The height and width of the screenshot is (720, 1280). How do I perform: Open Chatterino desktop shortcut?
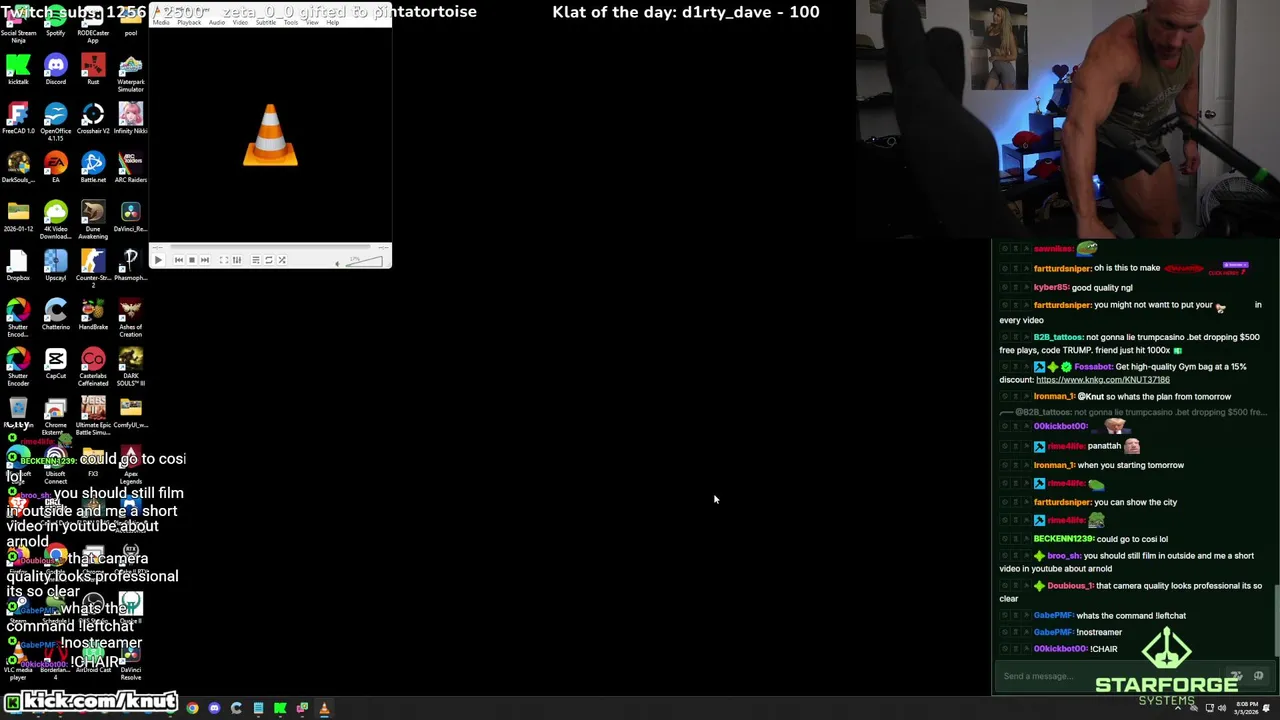tap(55, 314)
